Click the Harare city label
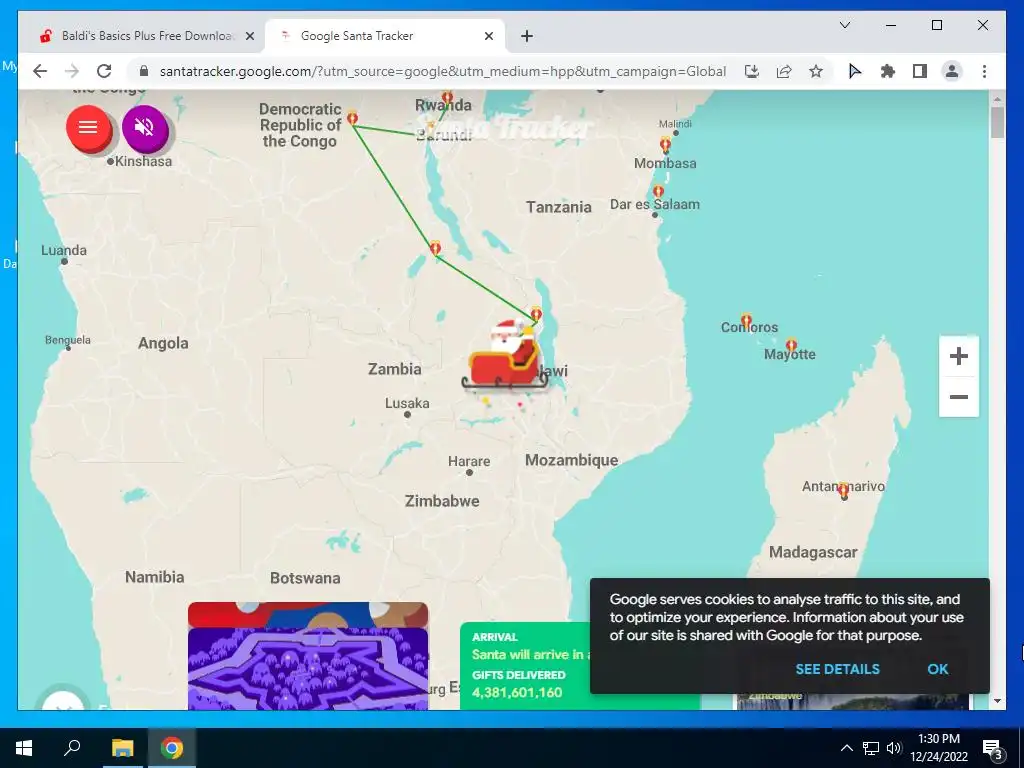Image resolution: width=1024 pixels, height=768 pixels. (x=468, y=461)
